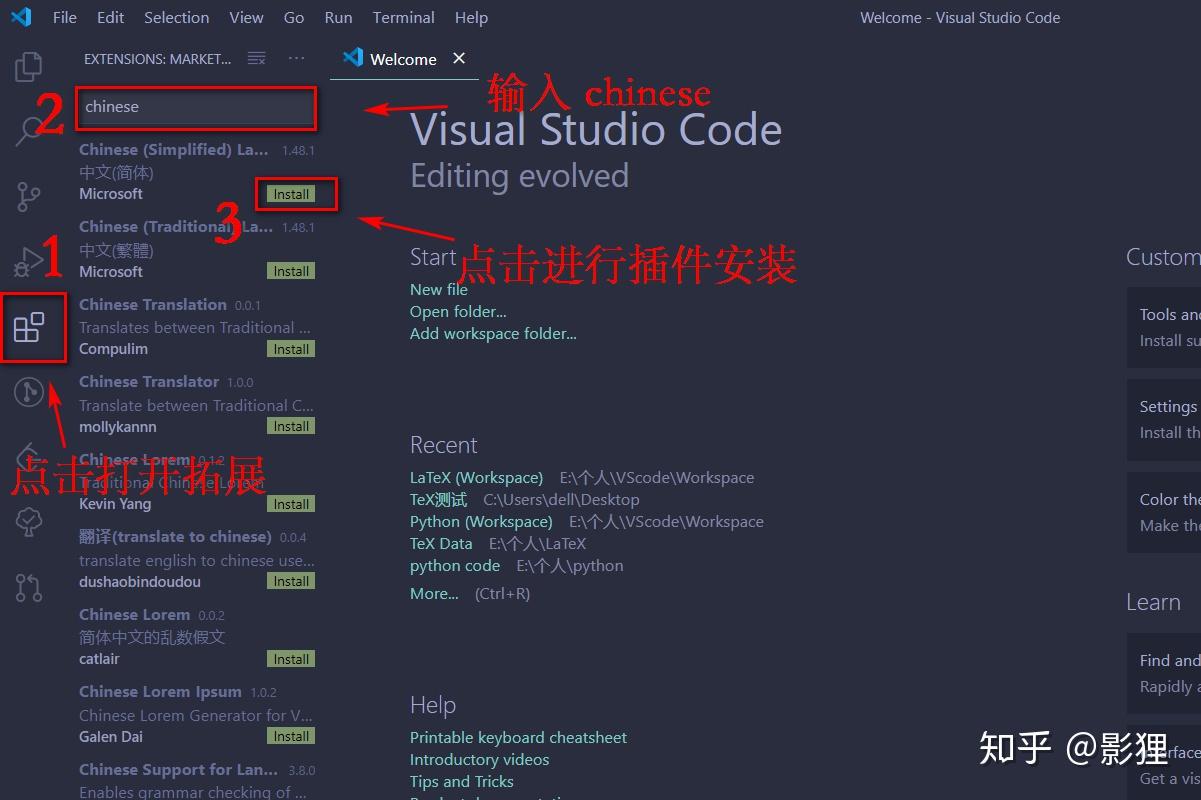This screenshot has width=1201, height=800.
Task: Open the Terminal menu
Action: click(x=403, y=17)
